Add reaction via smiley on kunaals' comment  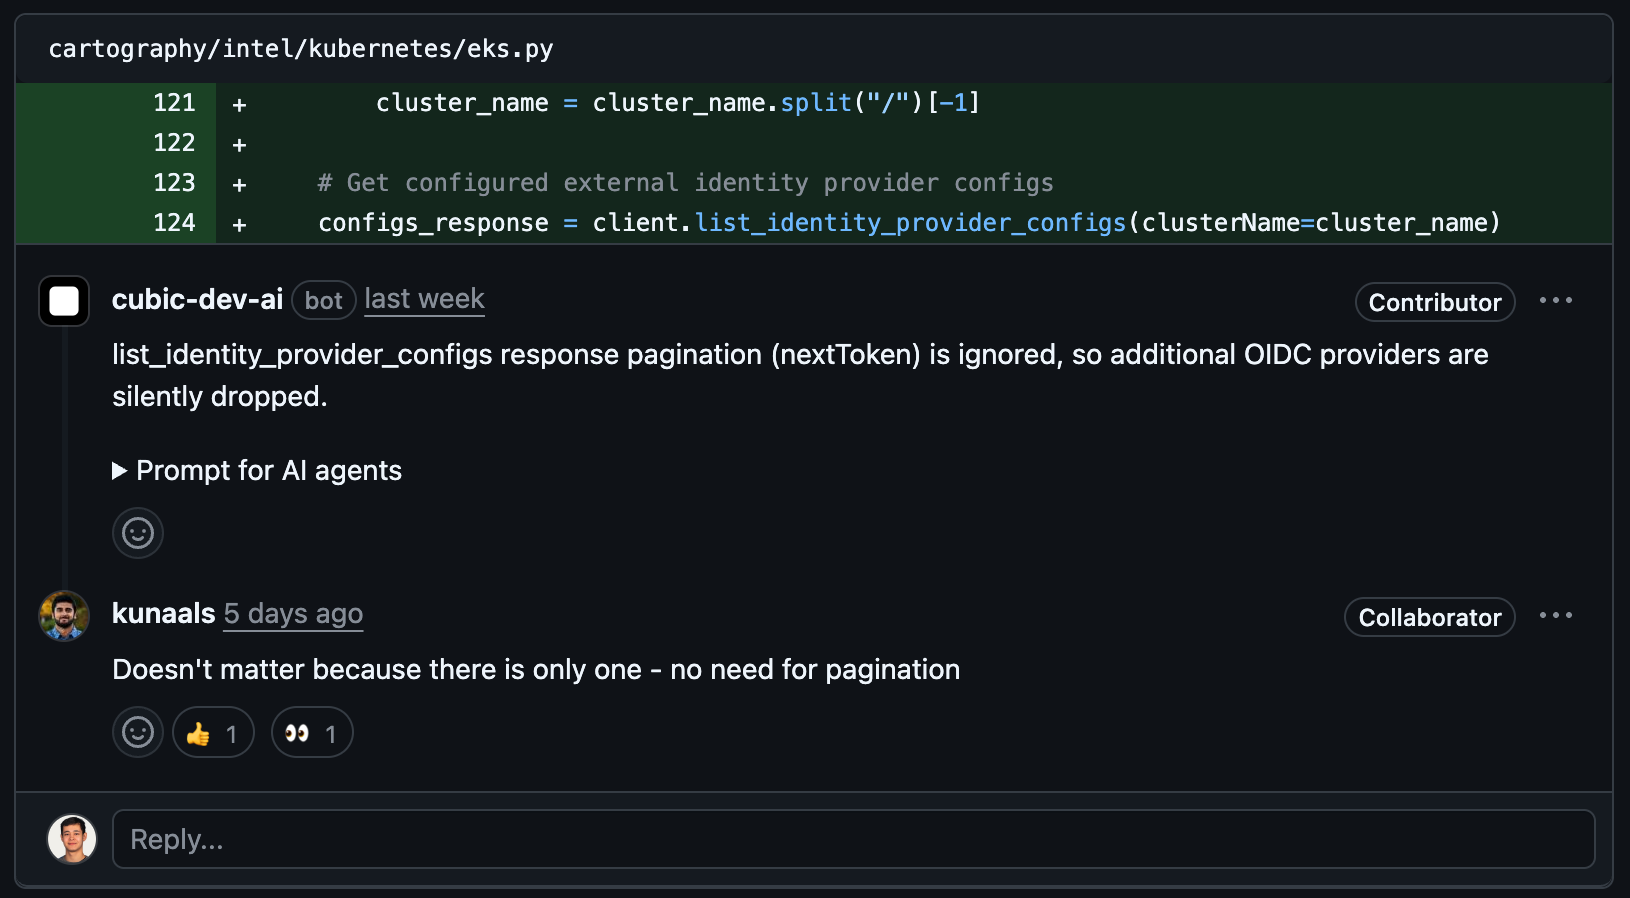pyautogui.click(x=138, y=732)
